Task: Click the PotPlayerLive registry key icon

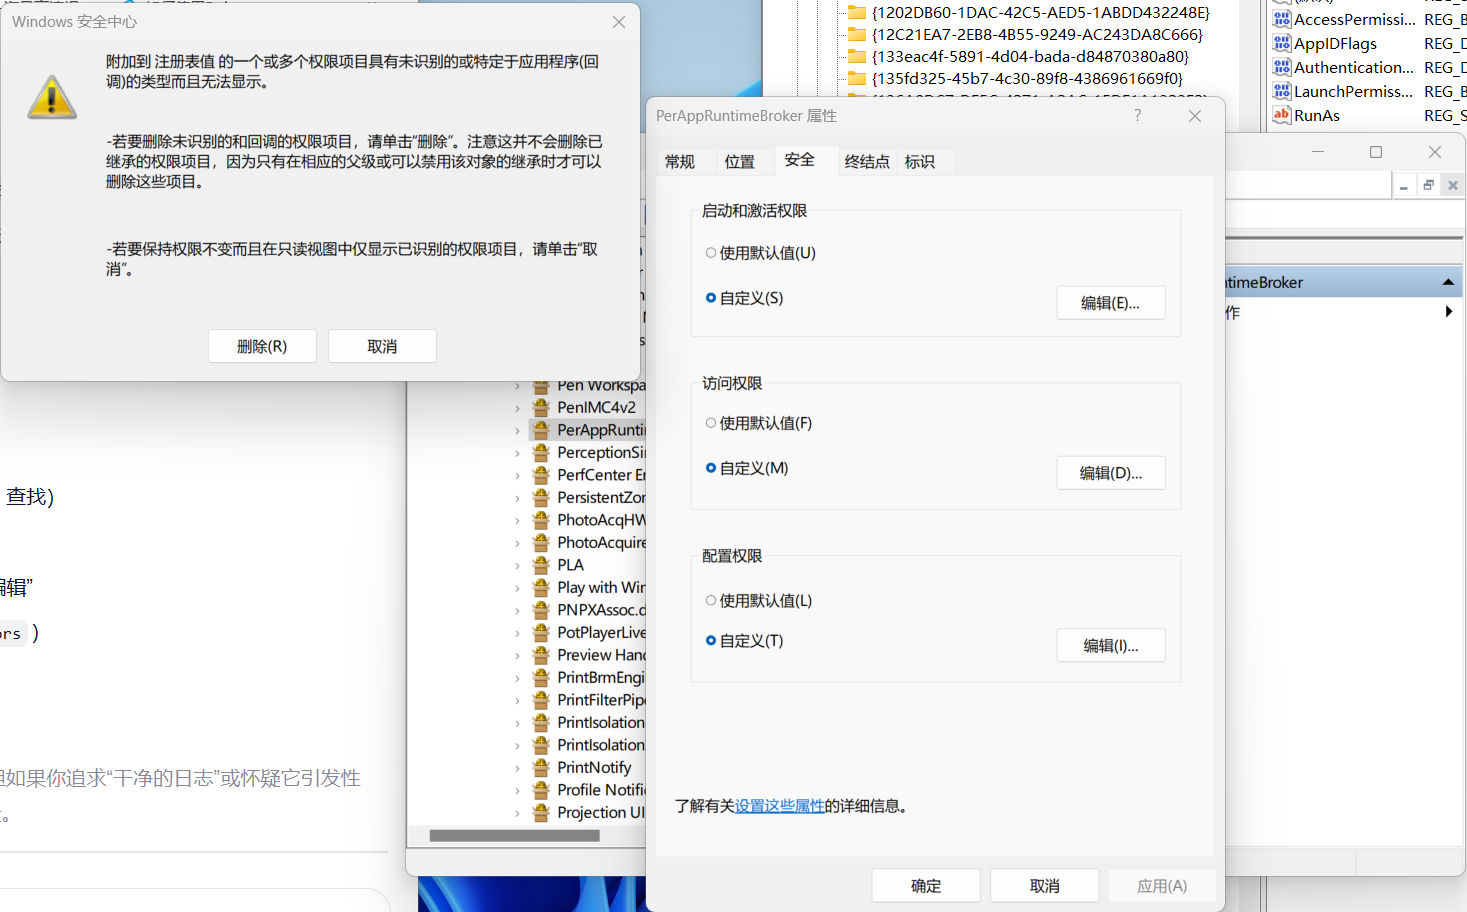Action: click(539, 632)
